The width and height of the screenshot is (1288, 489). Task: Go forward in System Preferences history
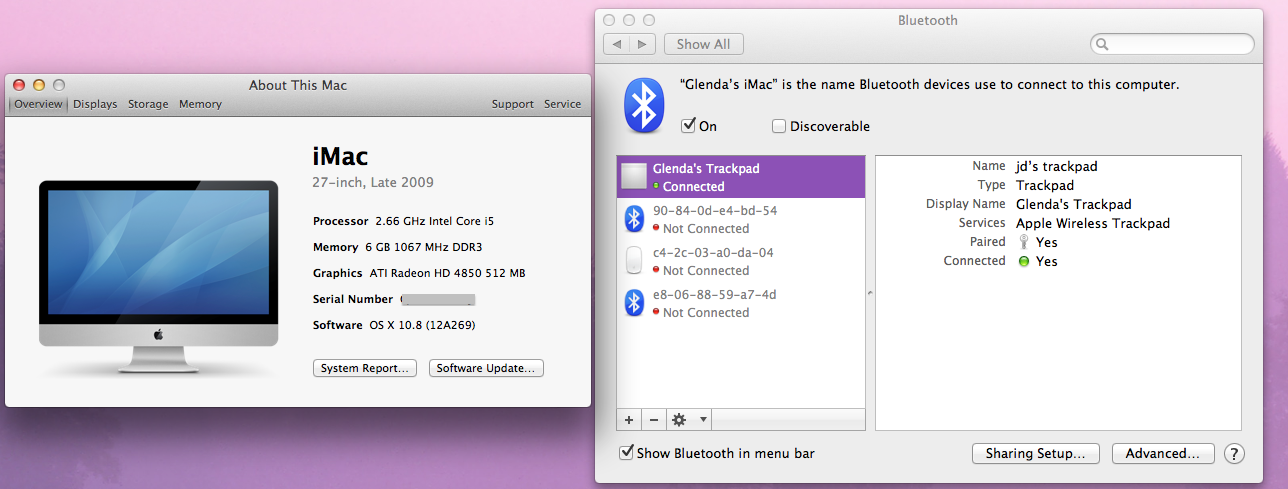coord(643,44)
